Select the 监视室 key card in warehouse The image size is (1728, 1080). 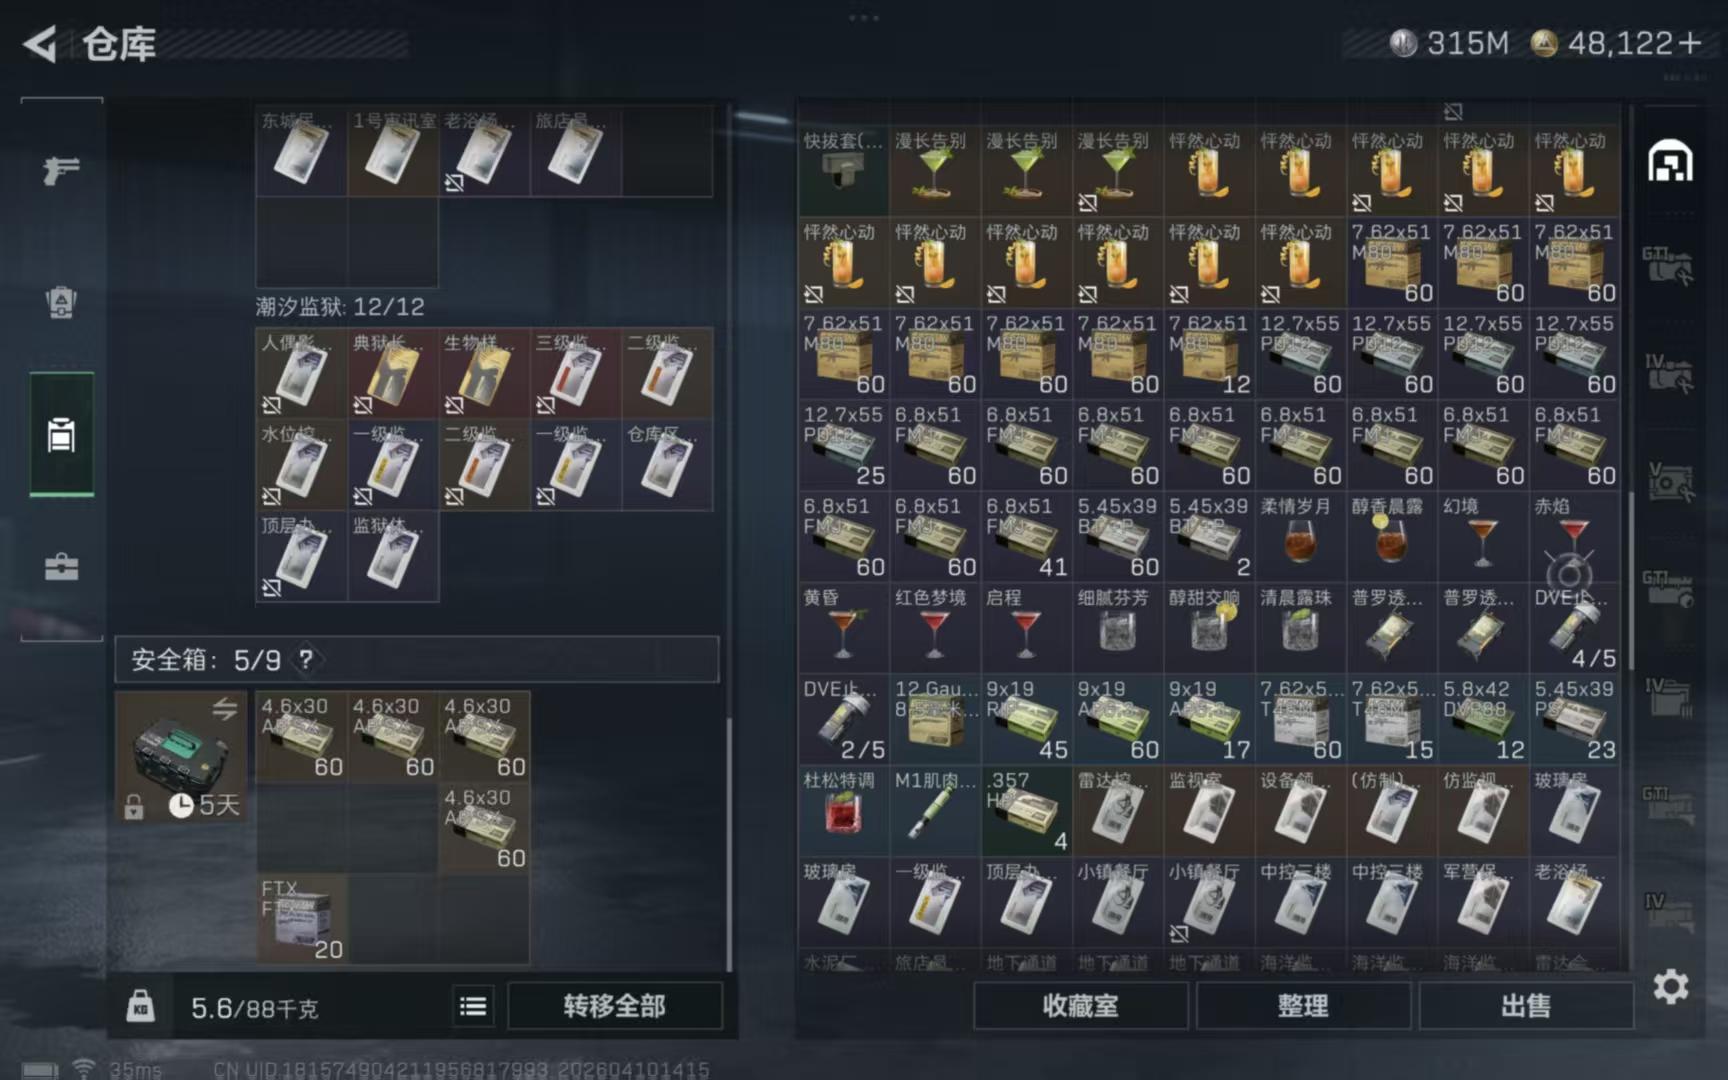(1209, 811)
